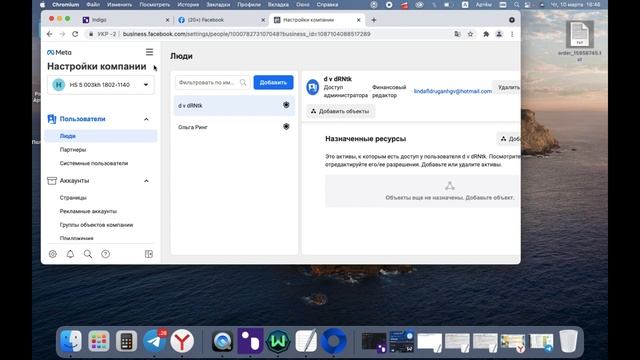Screen dimensions: 640x360
Task: Click the Удалить button
Action: tap(508, 87)
